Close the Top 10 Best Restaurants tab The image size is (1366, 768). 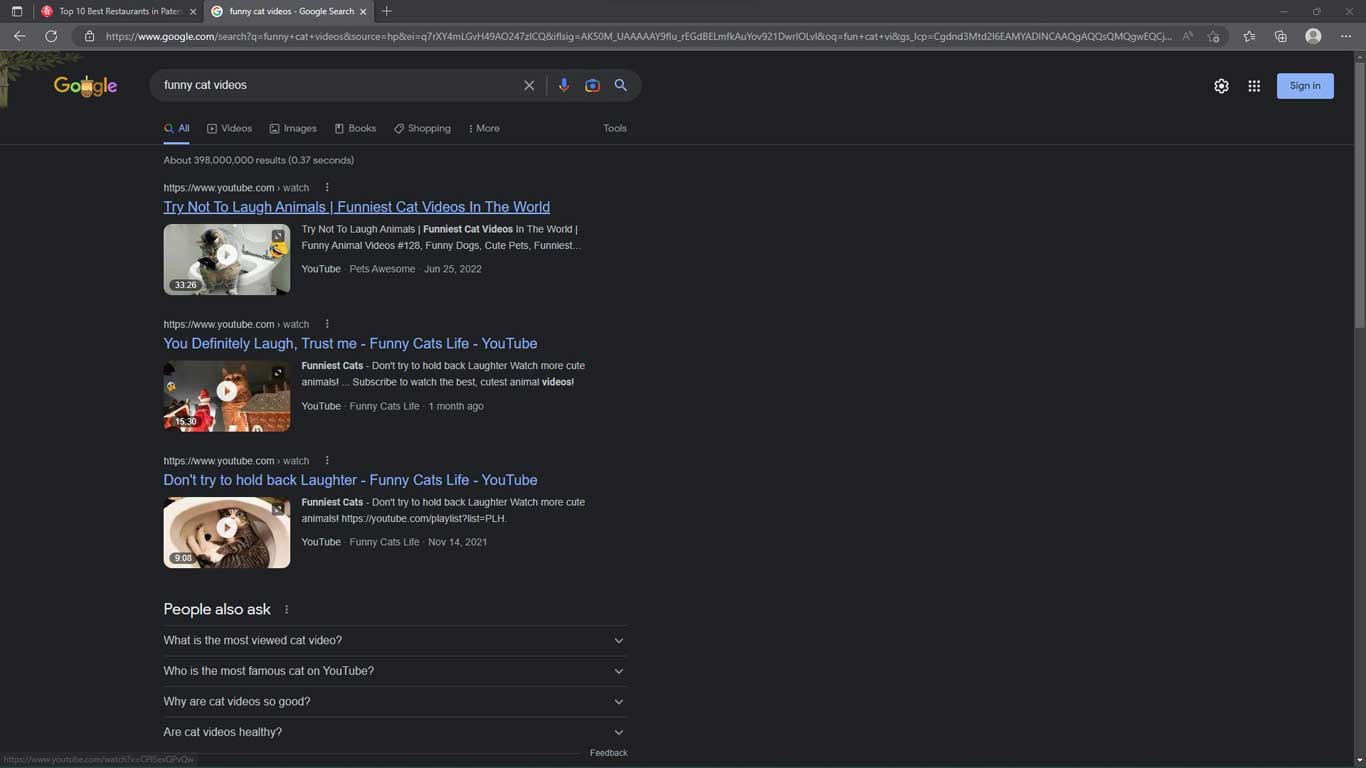pyautogui.click(x=191, y=11)
